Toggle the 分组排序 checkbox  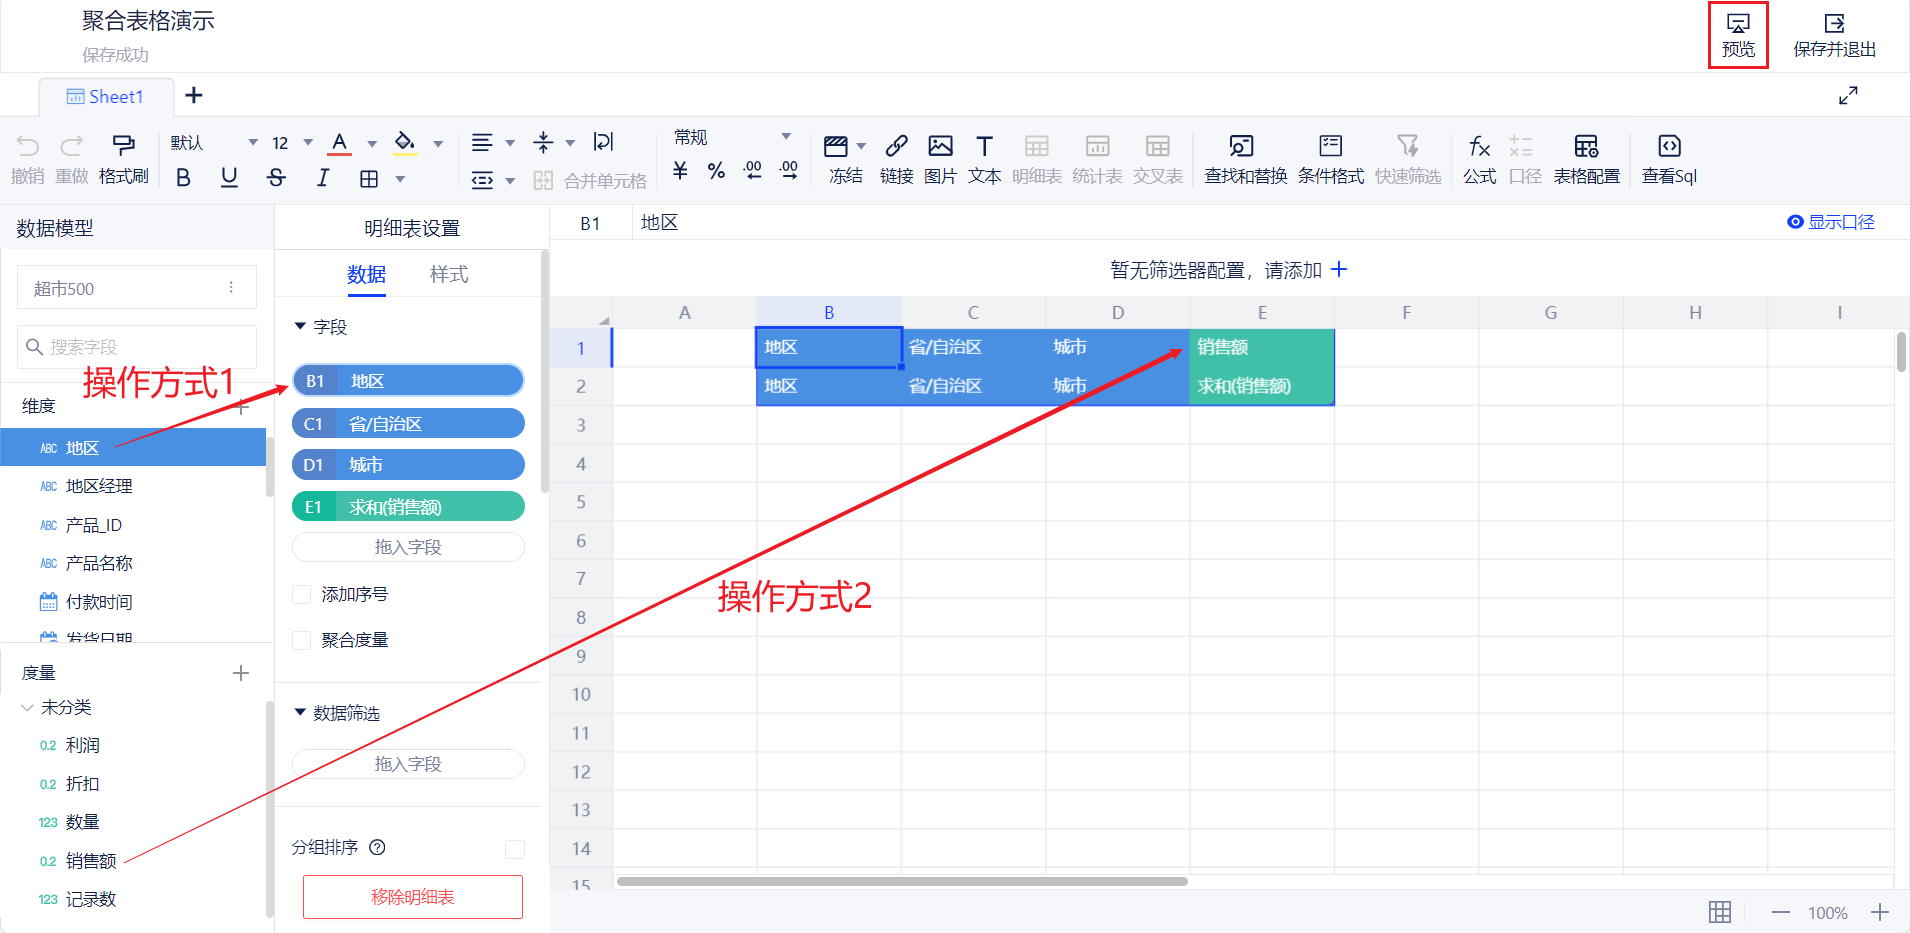pos(515,849)
